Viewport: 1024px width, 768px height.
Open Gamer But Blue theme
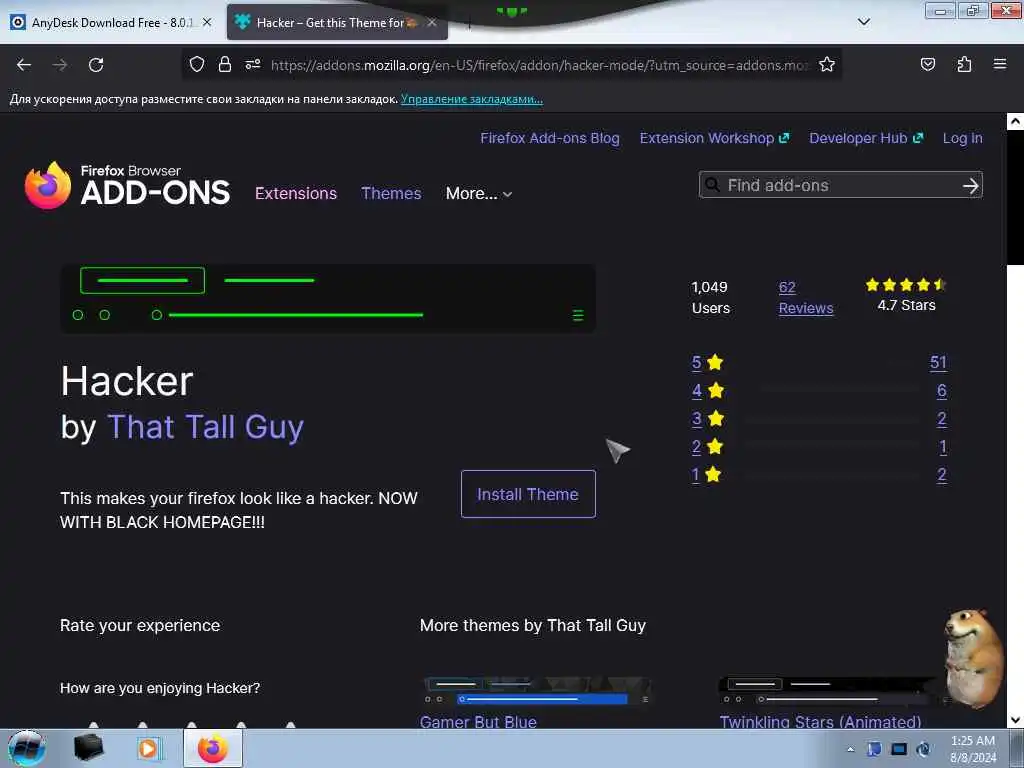[x=479, y=722]
